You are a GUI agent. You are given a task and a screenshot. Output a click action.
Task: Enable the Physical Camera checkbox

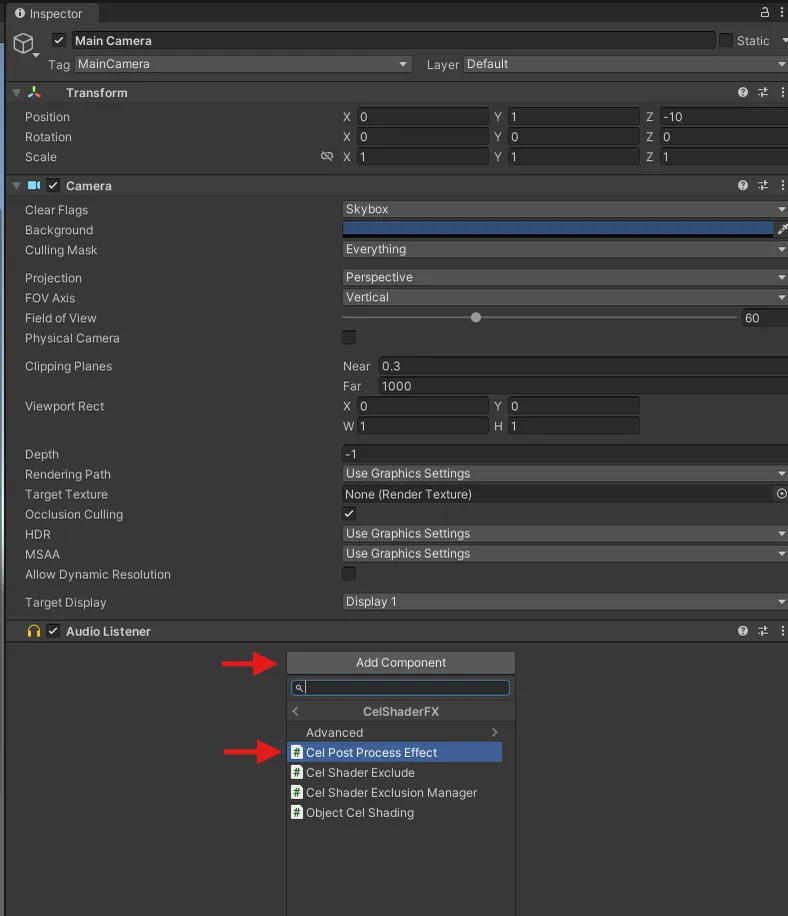tap(349, 337)
